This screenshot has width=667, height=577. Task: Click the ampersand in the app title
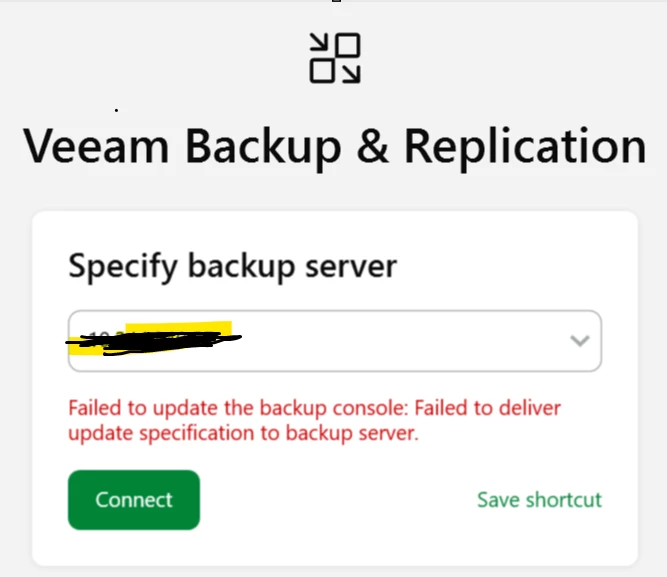pos(372,146)
